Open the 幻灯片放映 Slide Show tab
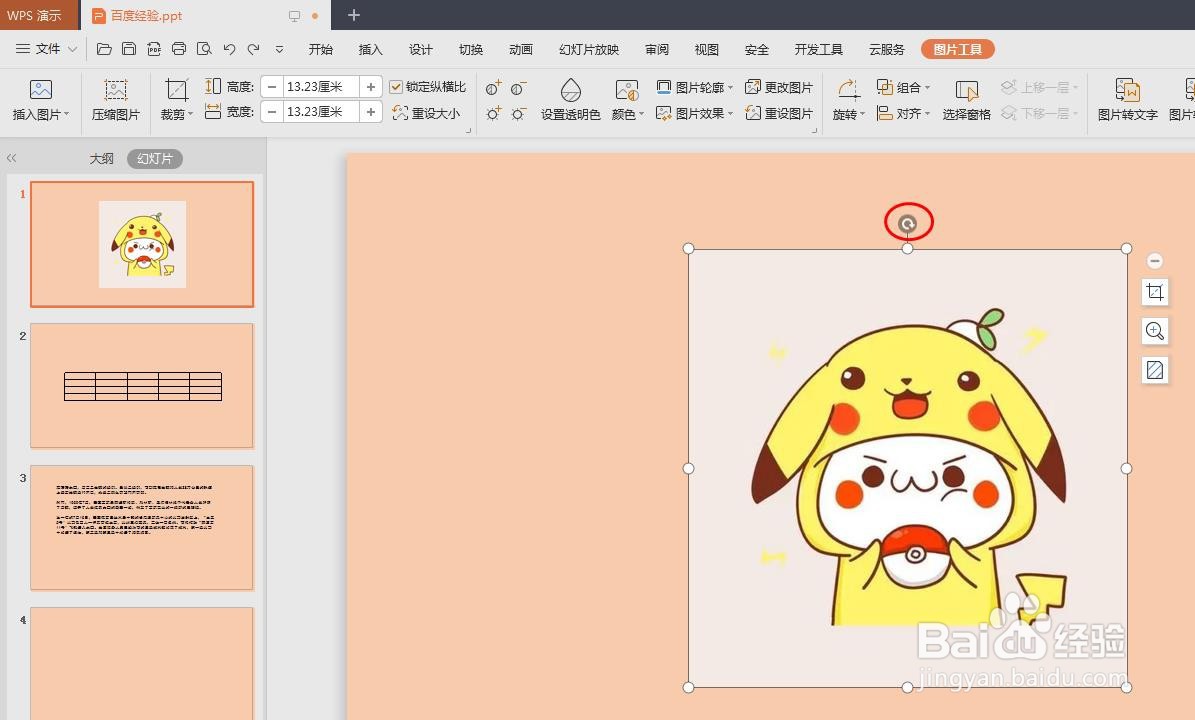Image resolution: width=1195 pixels, height=720 pixels. 589,50
